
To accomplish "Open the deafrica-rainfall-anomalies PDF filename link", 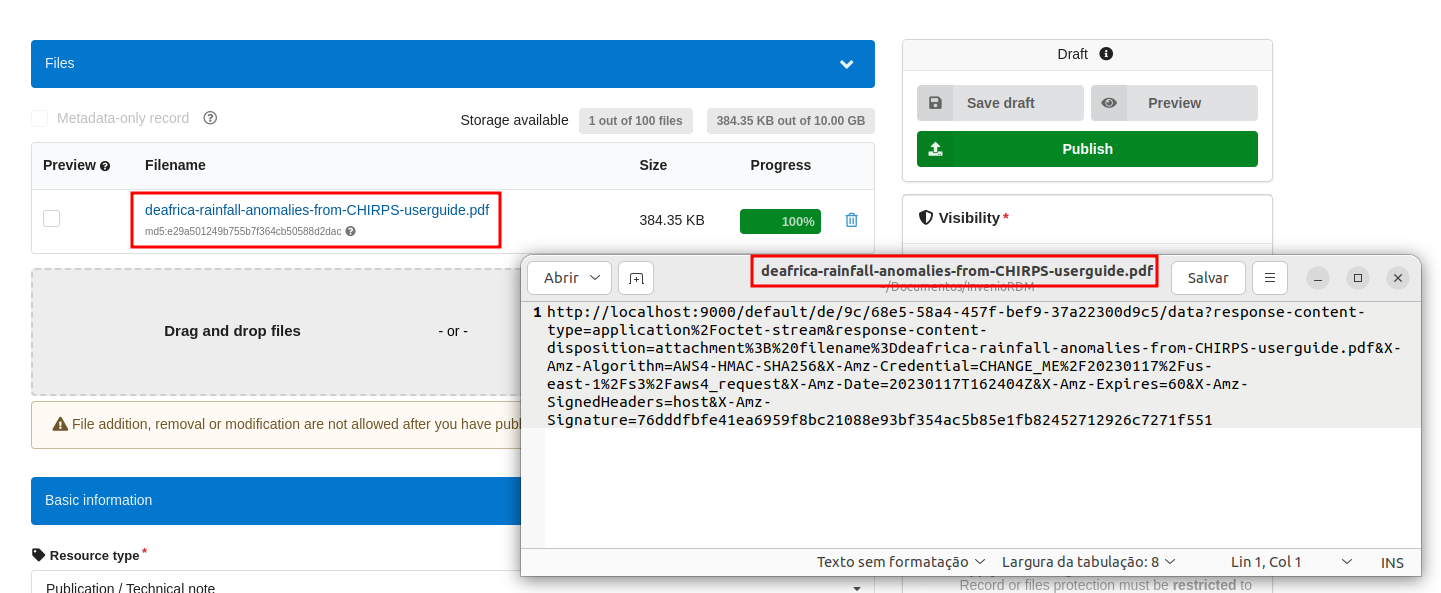I will (319, 209).
